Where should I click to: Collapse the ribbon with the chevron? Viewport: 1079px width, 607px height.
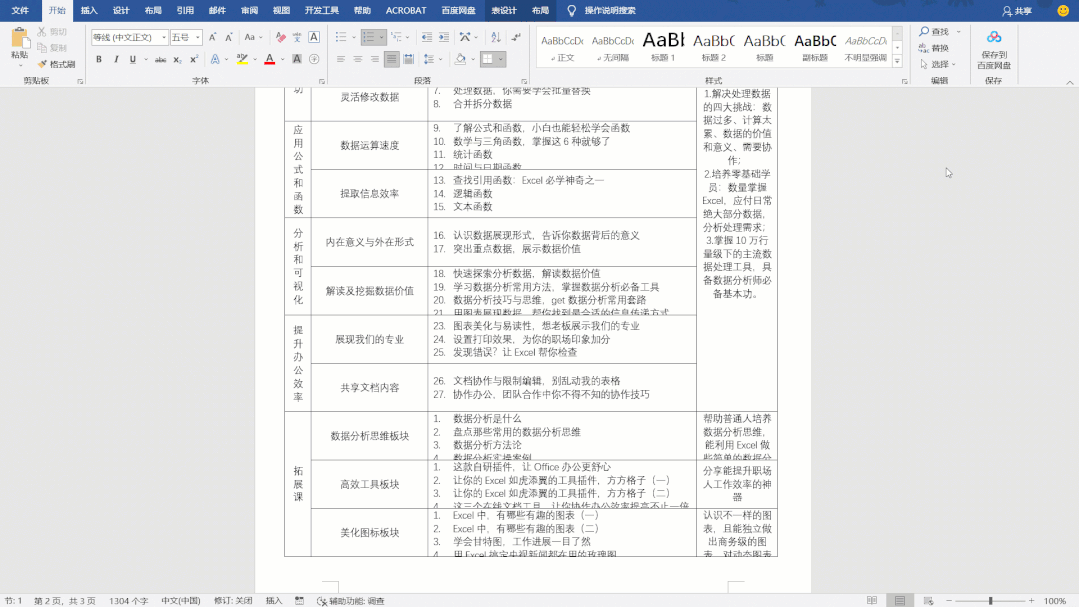click(1069, 82)
